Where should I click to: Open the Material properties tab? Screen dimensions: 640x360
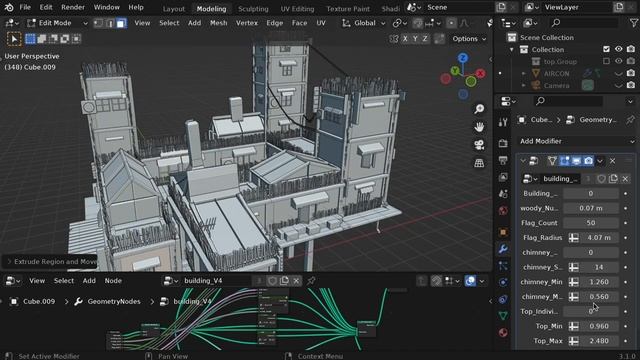pos(503,332)
